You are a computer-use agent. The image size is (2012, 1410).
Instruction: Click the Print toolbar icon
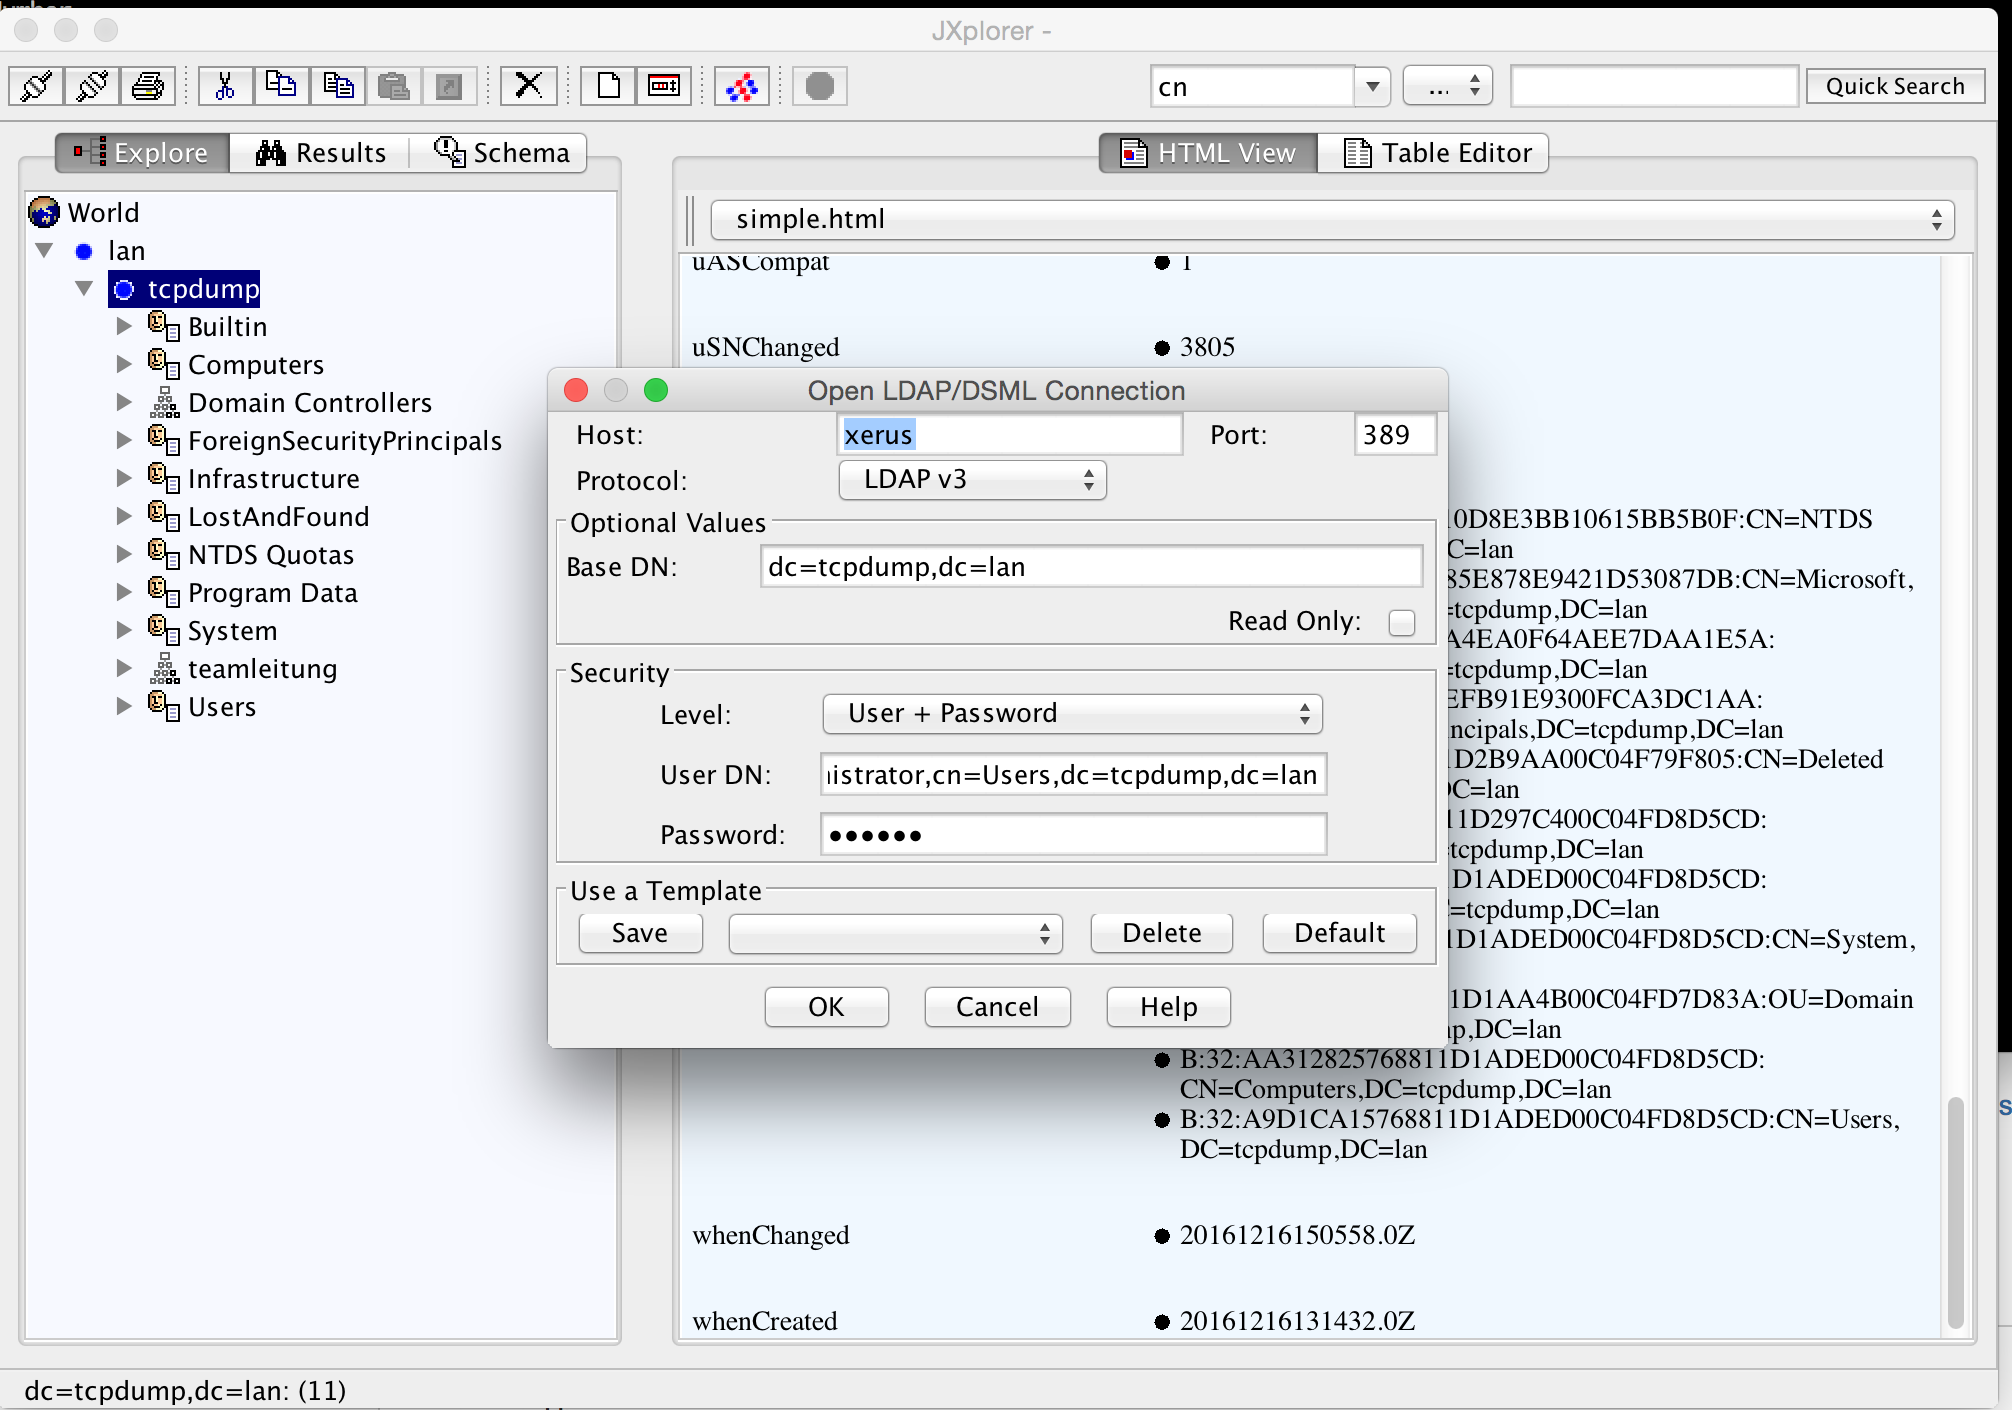[148, 86]
